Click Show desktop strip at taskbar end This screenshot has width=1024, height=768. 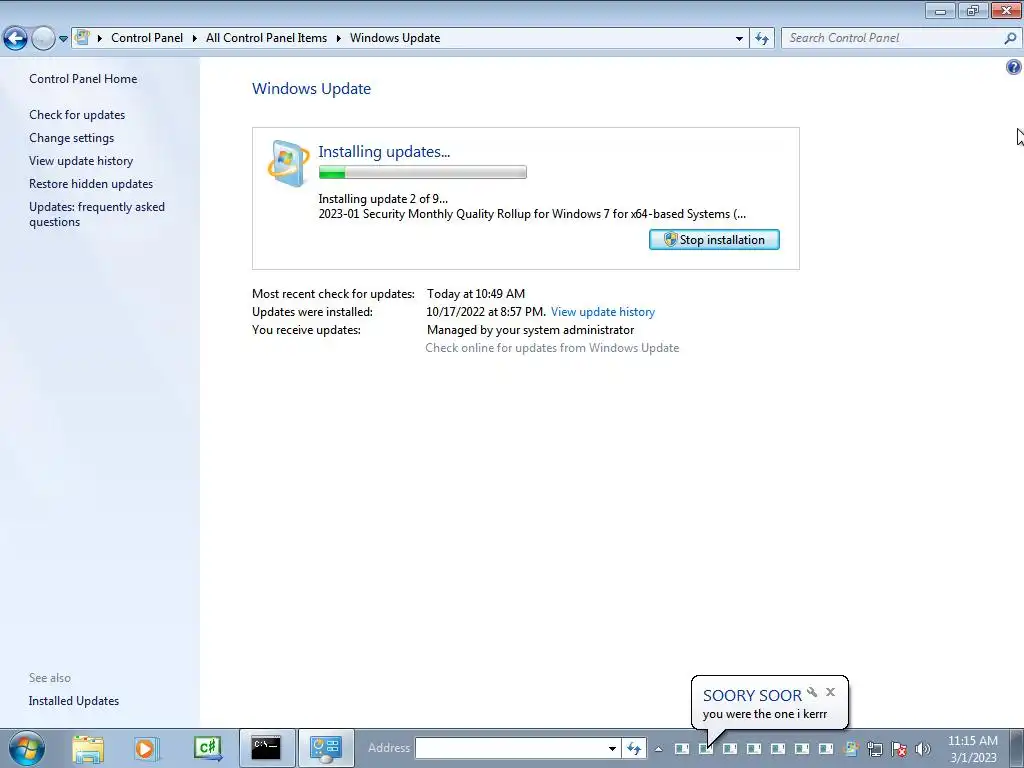click(1017, 748)
